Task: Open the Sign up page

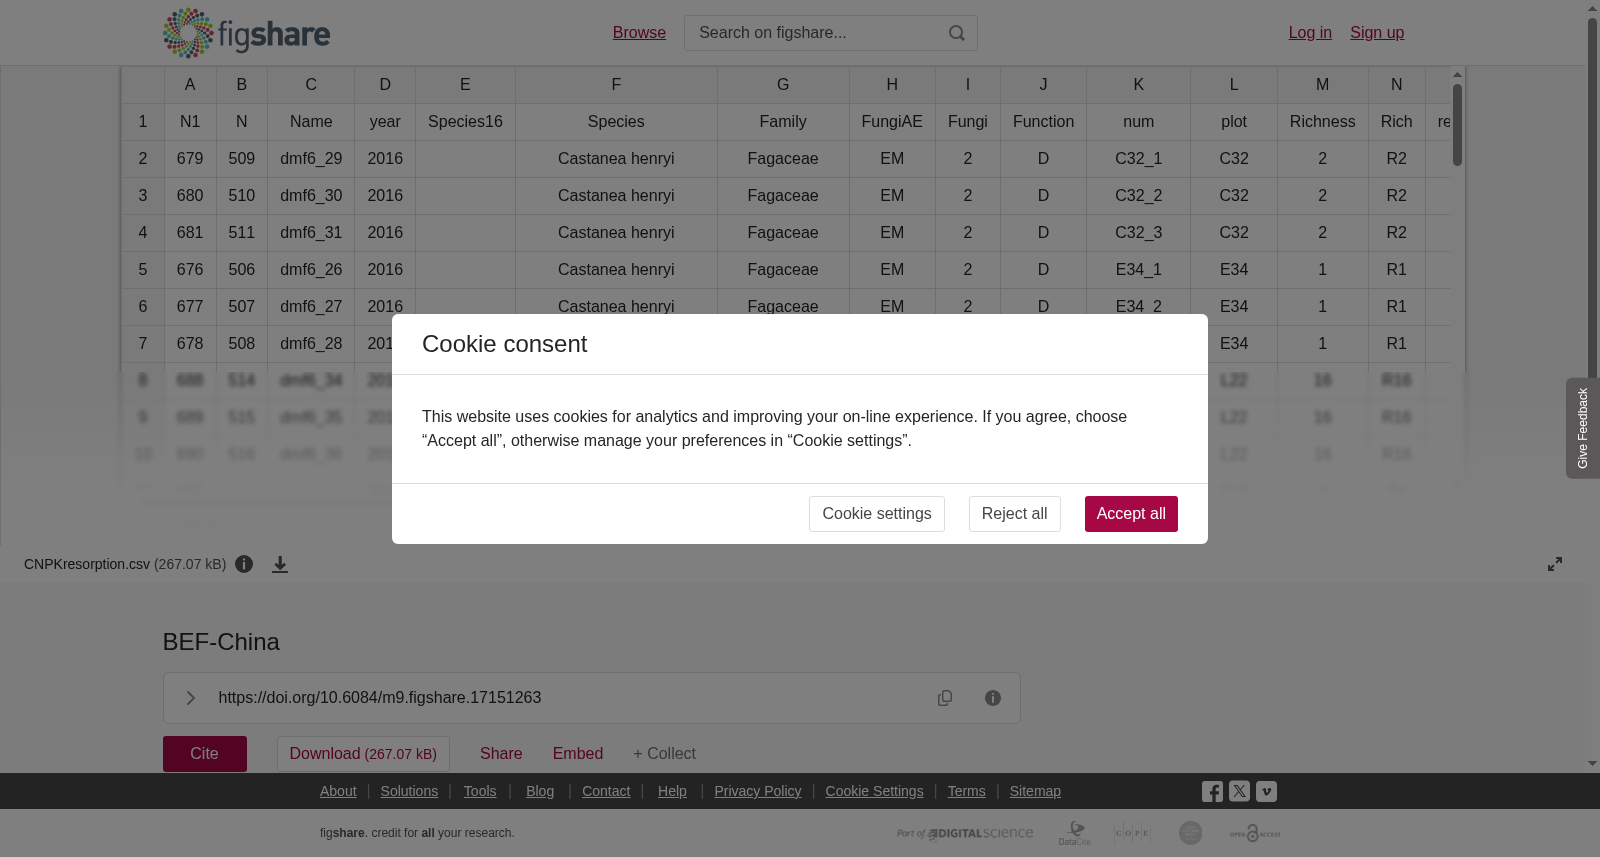Action: (x=1377, y=33)
